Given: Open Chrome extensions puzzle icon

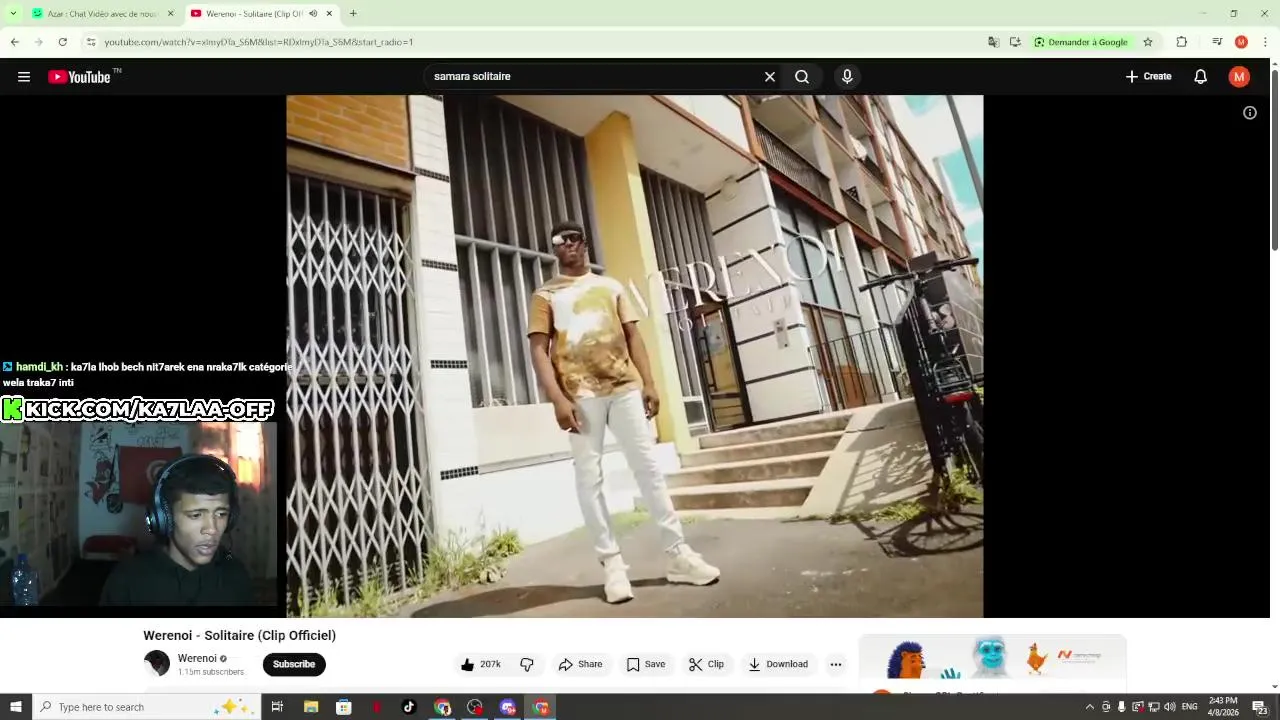Looking at the screenshot, I should click(1182, 42).
